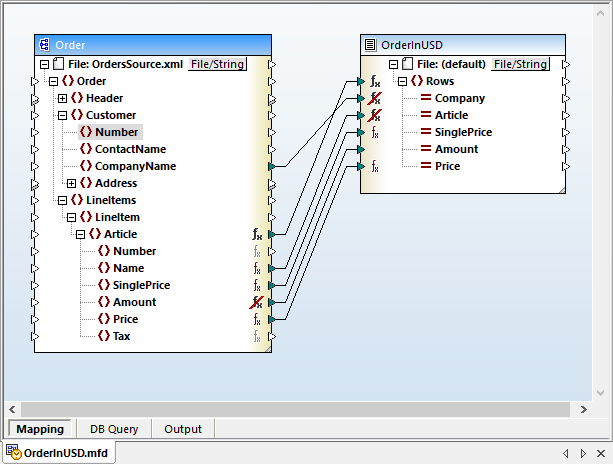Click the function icon left of Rows
The width and height of the screenshot is (613, 464).
[x=375, y=81]
